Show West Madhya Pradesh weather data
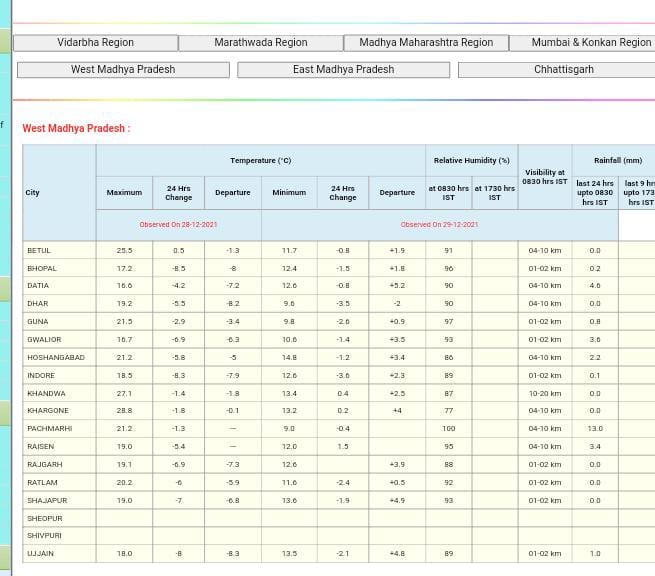 pos(123,70)
